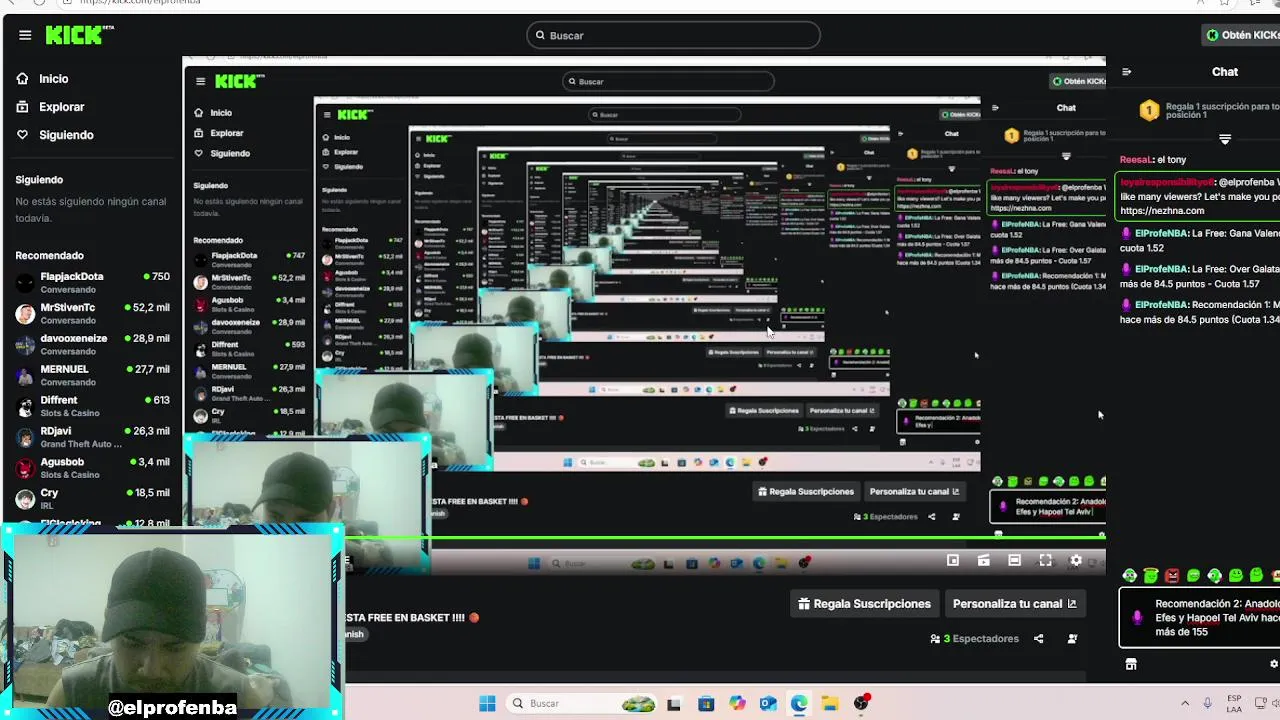Click Reesal username in the main chat
This screenshot has height=720, width=1280.
pos(1136,160)
